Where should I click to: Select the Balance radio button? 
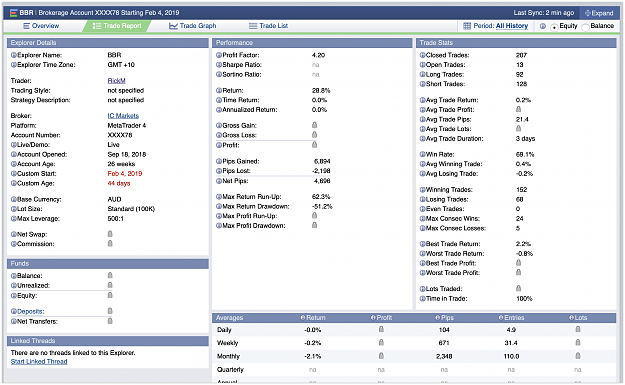(586, 27)
